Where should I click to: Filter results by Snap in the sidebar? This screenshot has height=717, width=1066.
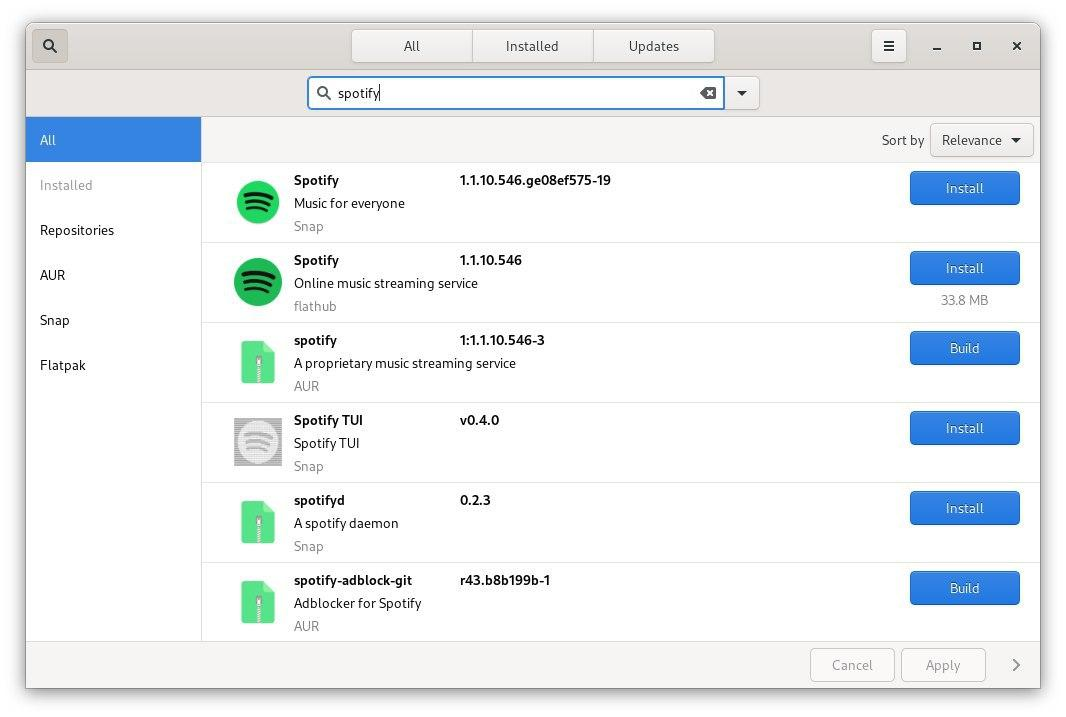tap(114, 320)
